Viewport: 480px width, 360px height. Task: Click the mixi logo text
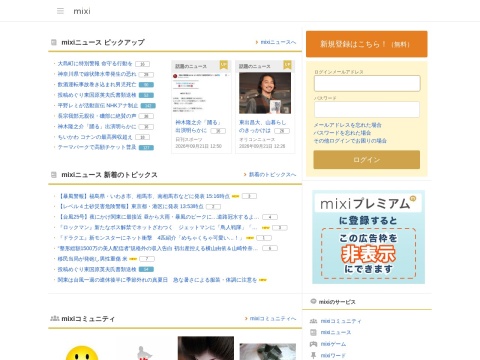coord(82,11)
